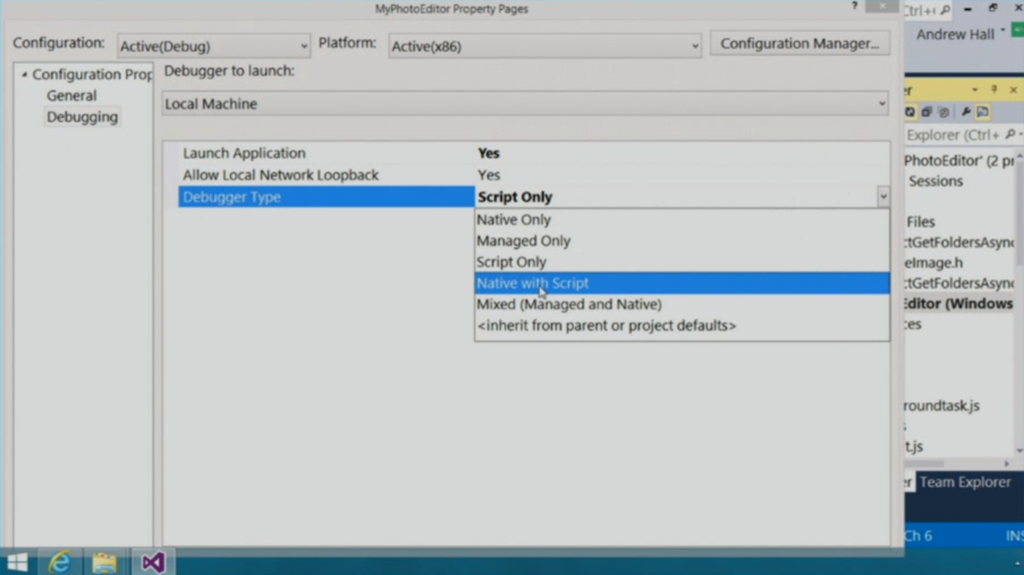Click the Solution Explorer preview selected items icon
This screenshot has width=1024, height=575.
(983, 112)
